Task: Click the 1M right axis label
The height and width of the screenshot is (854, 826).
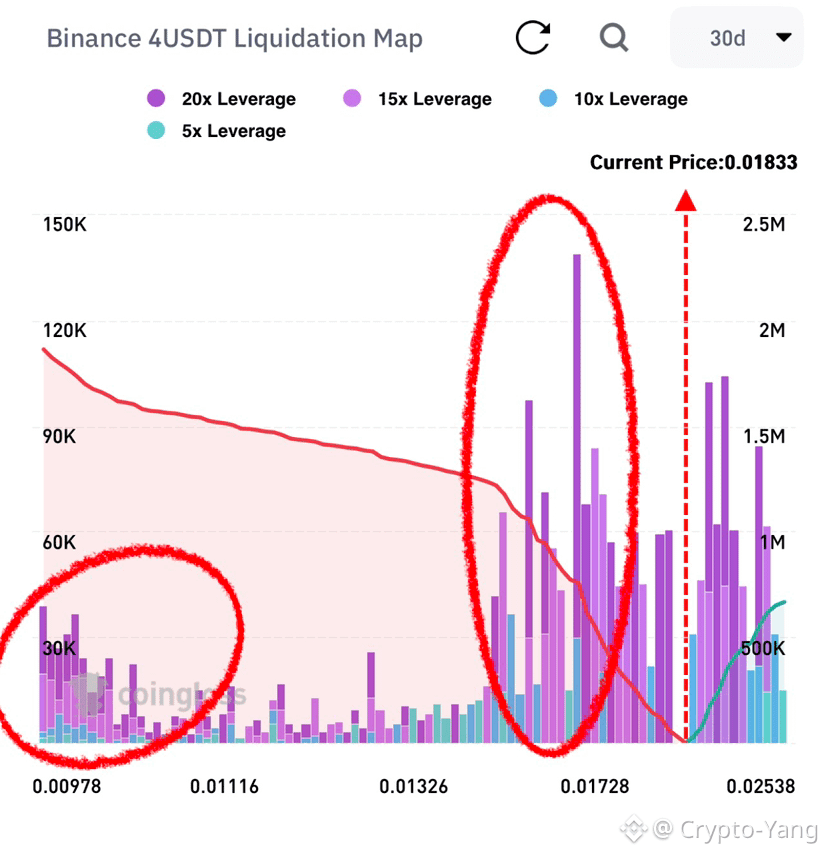Action: (x=773, y=542)
